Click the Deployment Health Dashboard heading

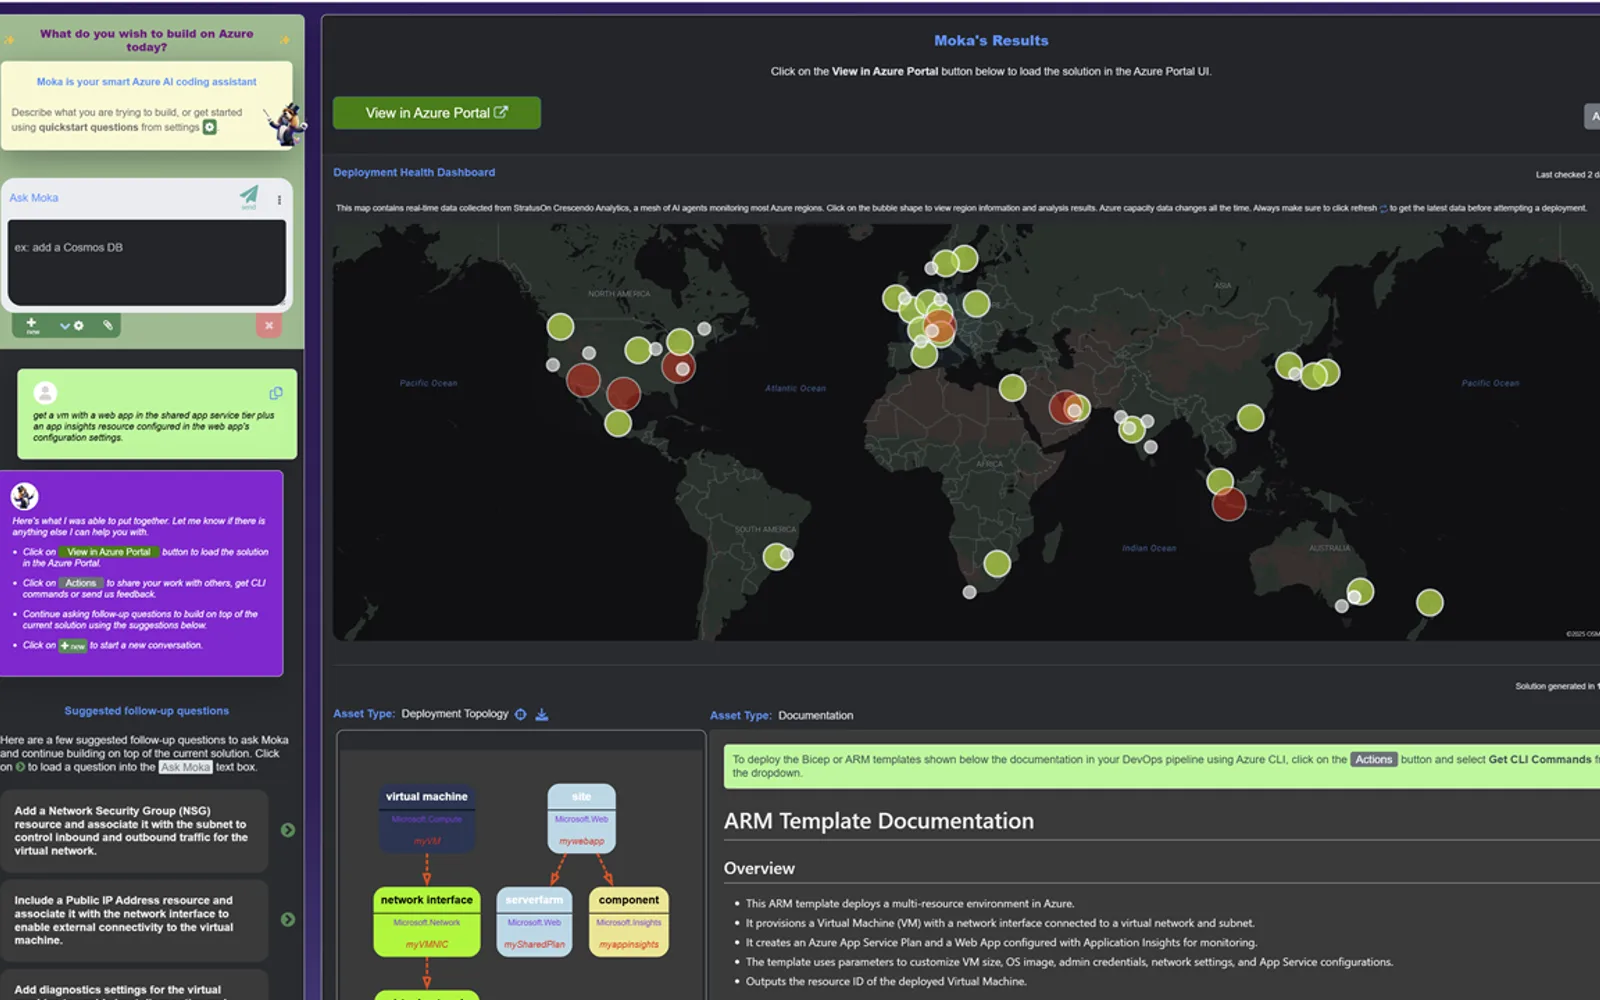pyautogui.click(x=414, y=172)
